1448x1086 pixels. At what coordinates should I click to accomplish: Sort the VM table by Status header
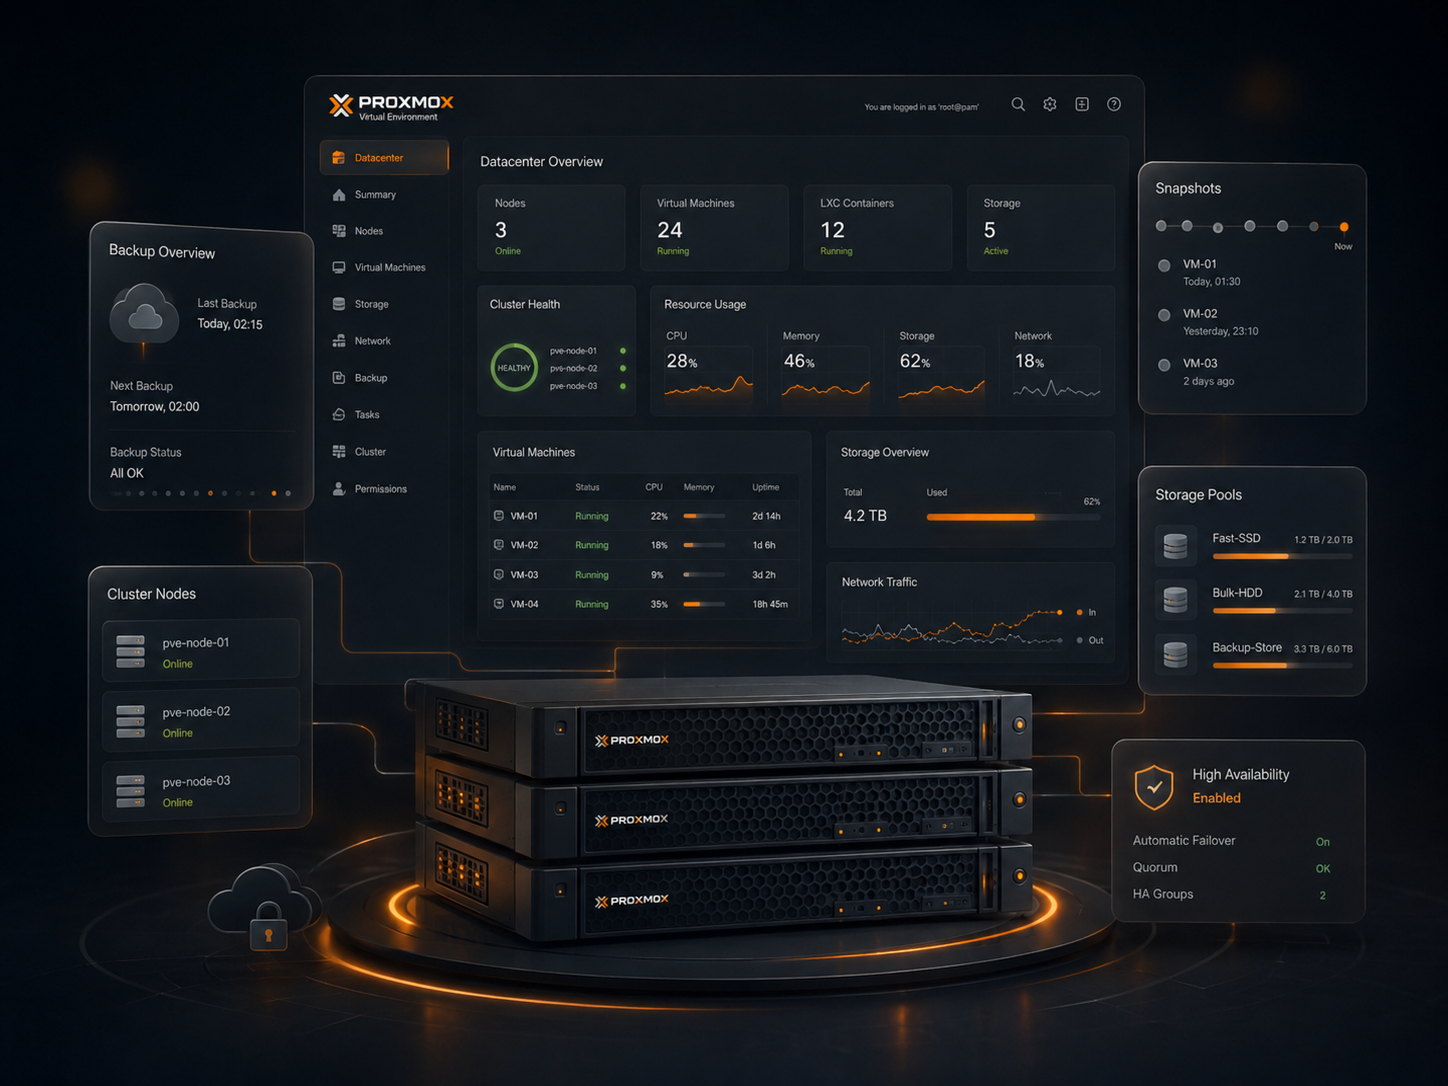point(587,487)
